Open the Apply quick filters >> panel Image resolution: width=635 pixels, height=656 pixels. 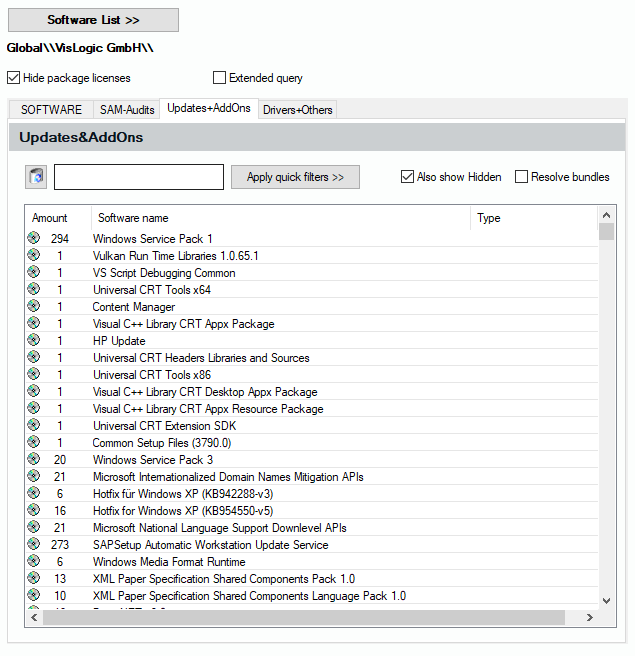(295, 177)
